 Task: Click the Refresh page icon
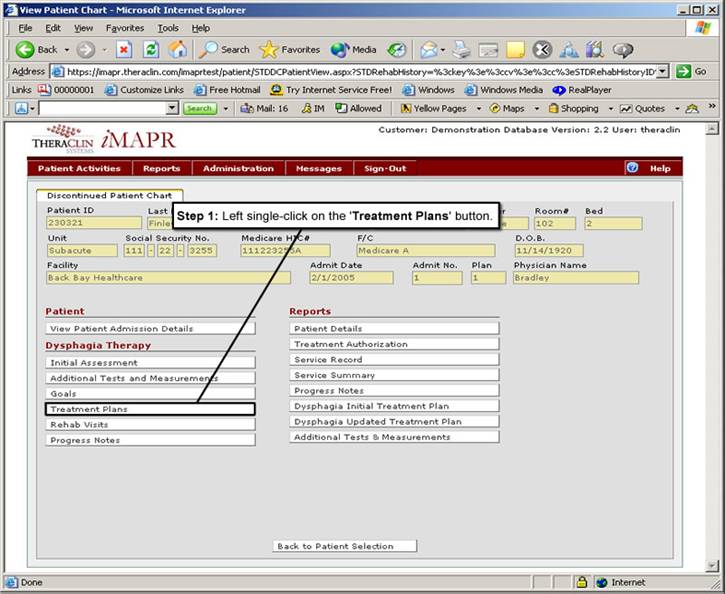151,49
